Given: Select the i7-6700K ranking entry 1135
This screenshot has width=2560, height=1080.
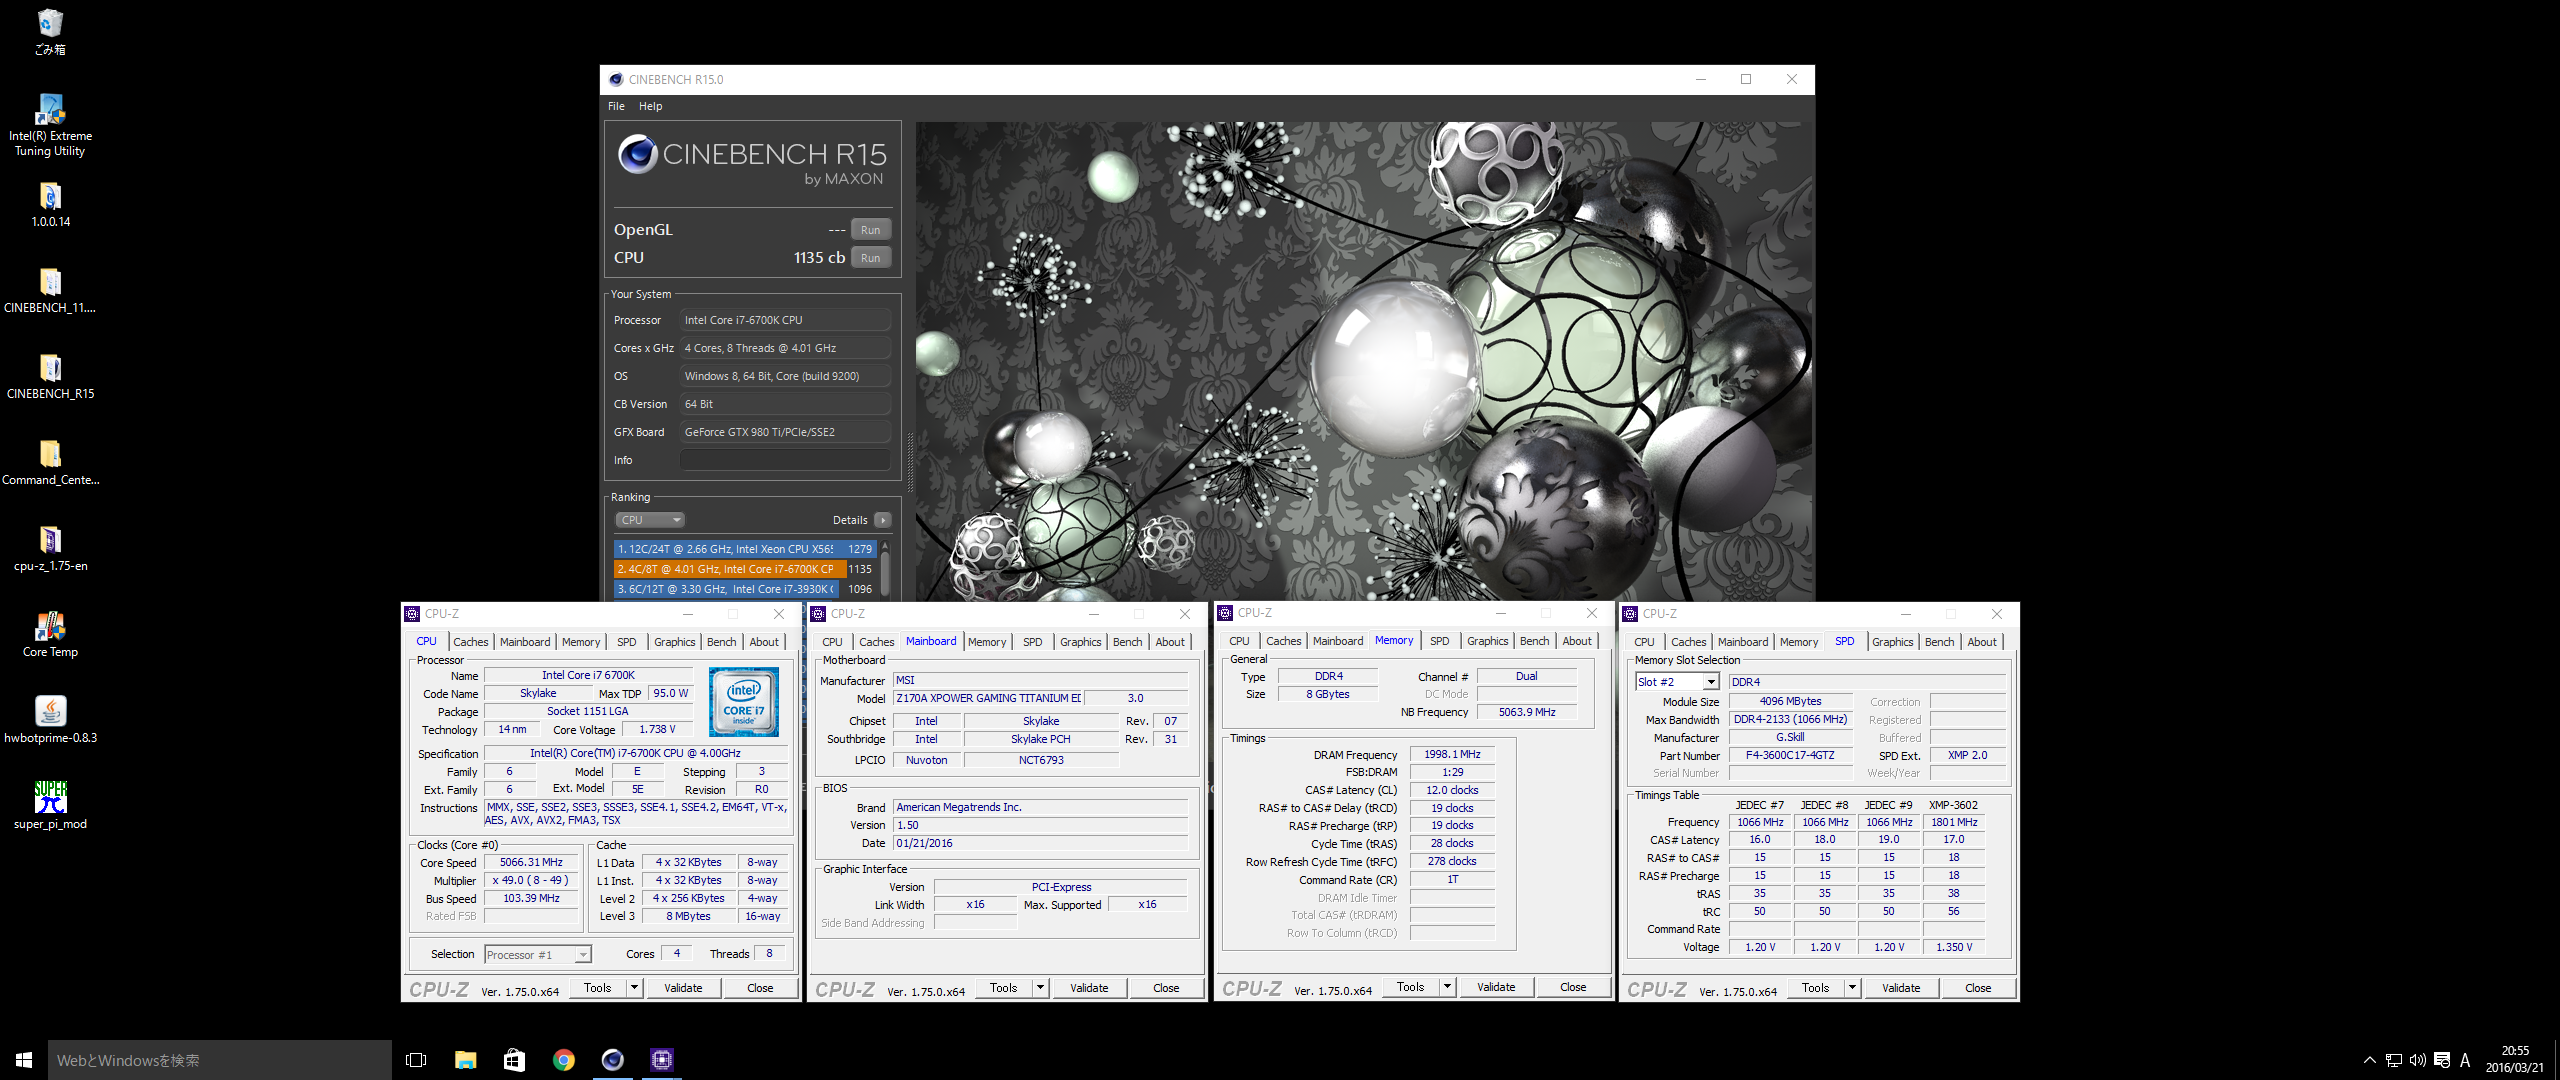Looking at the screenshot, I should [745, 569].
